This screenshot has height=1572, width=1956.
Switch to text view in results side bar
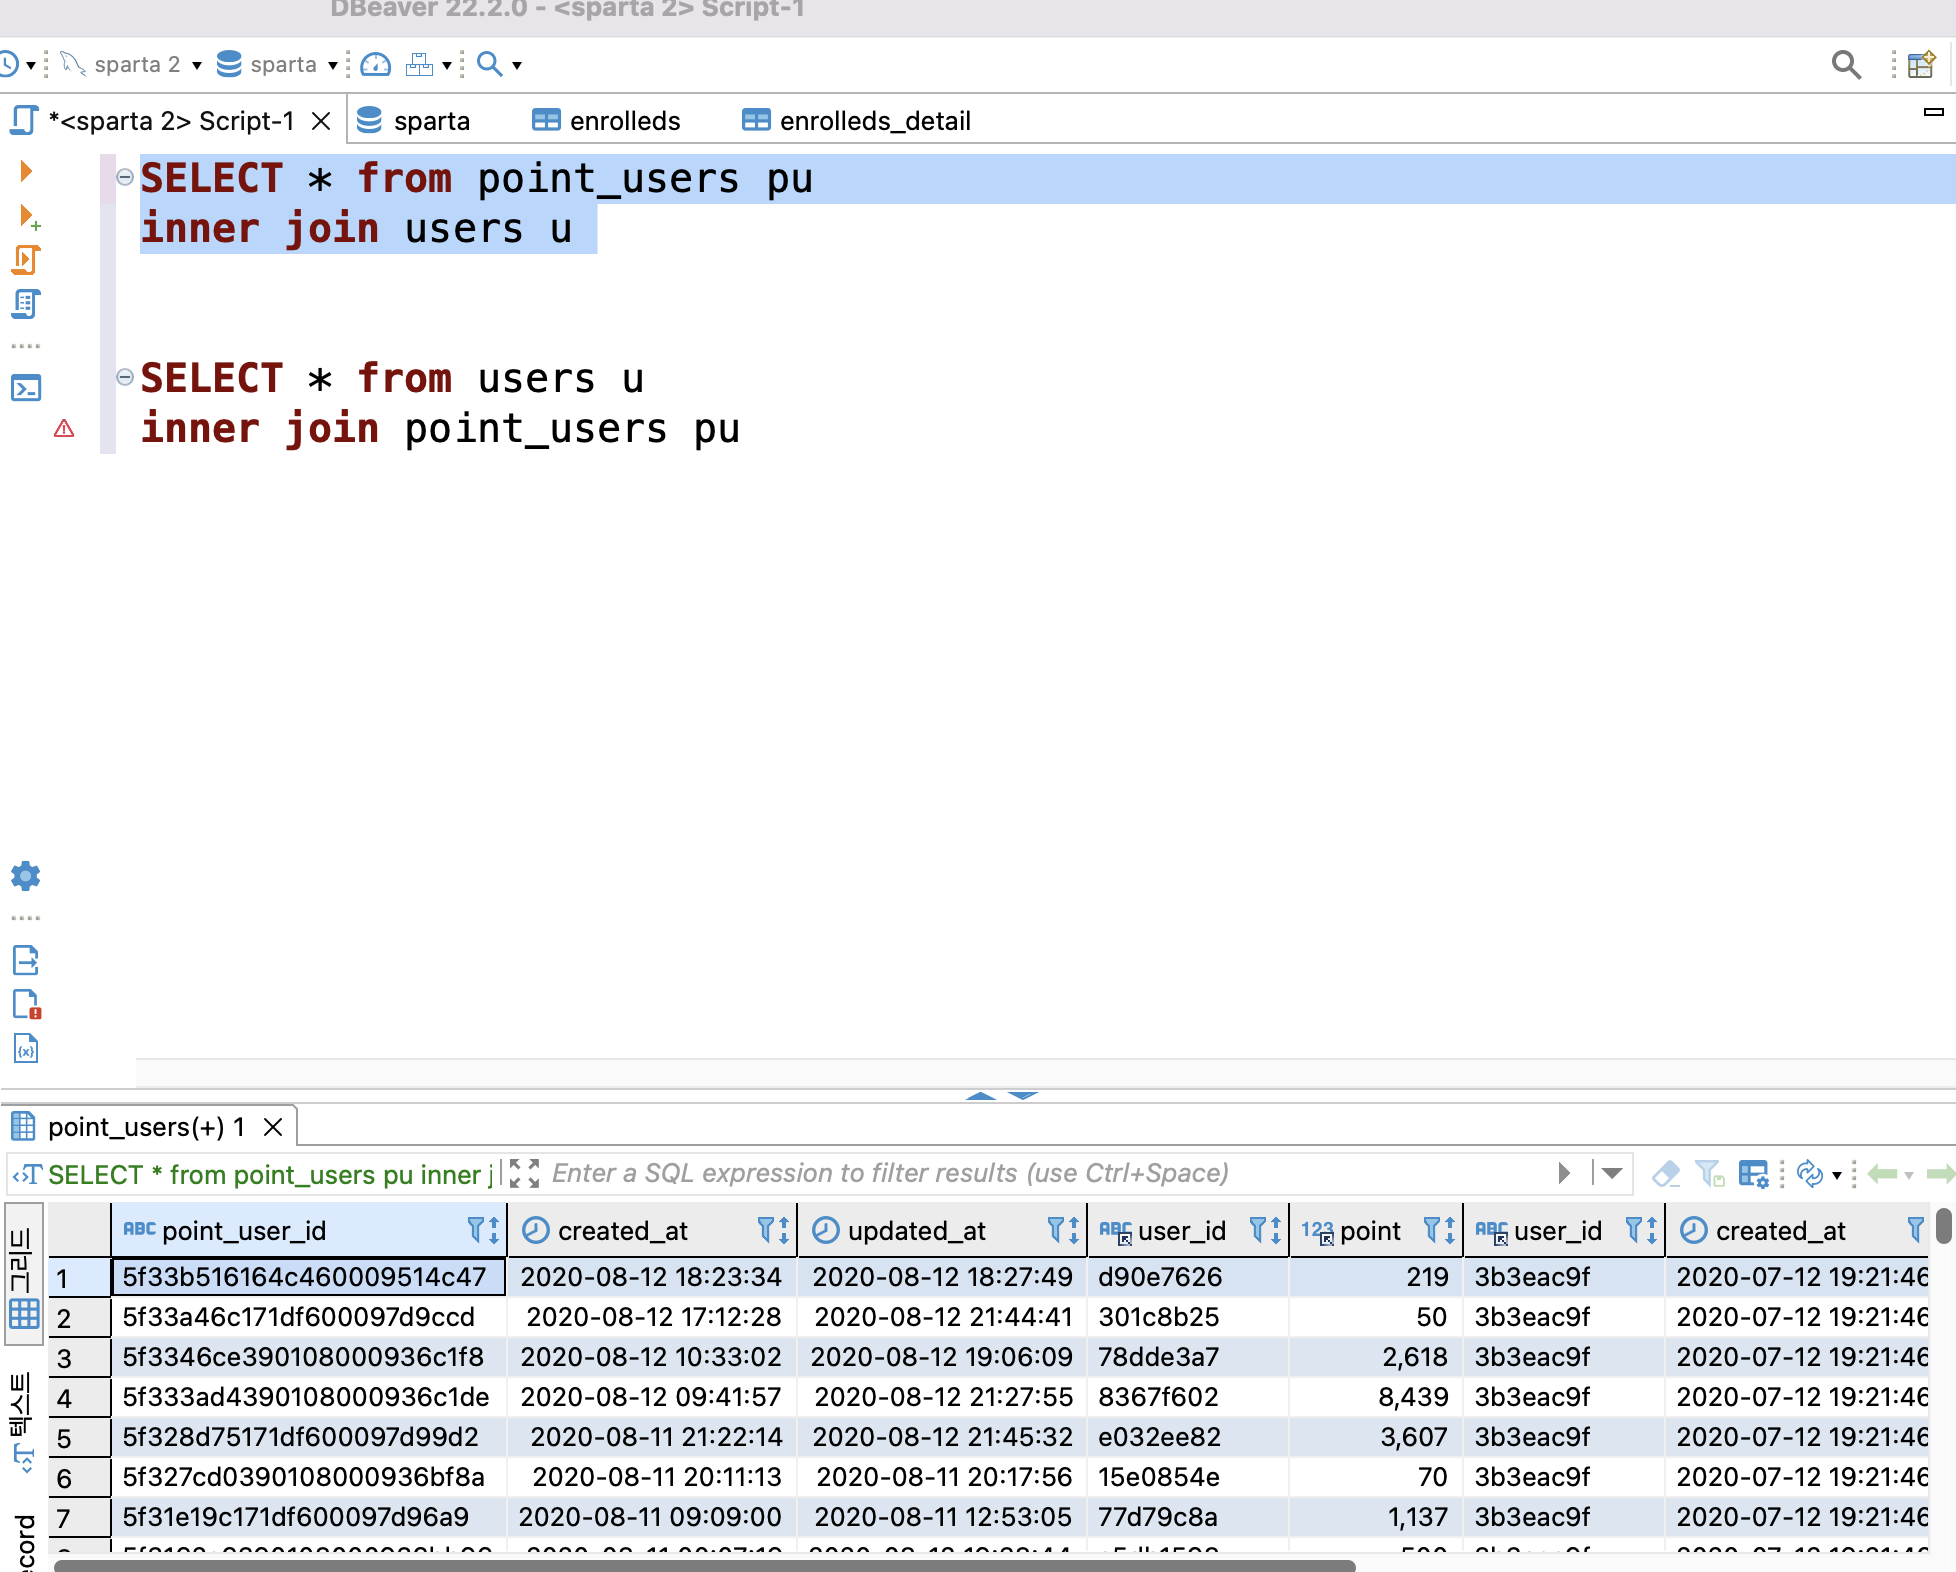pos(24,1422)
